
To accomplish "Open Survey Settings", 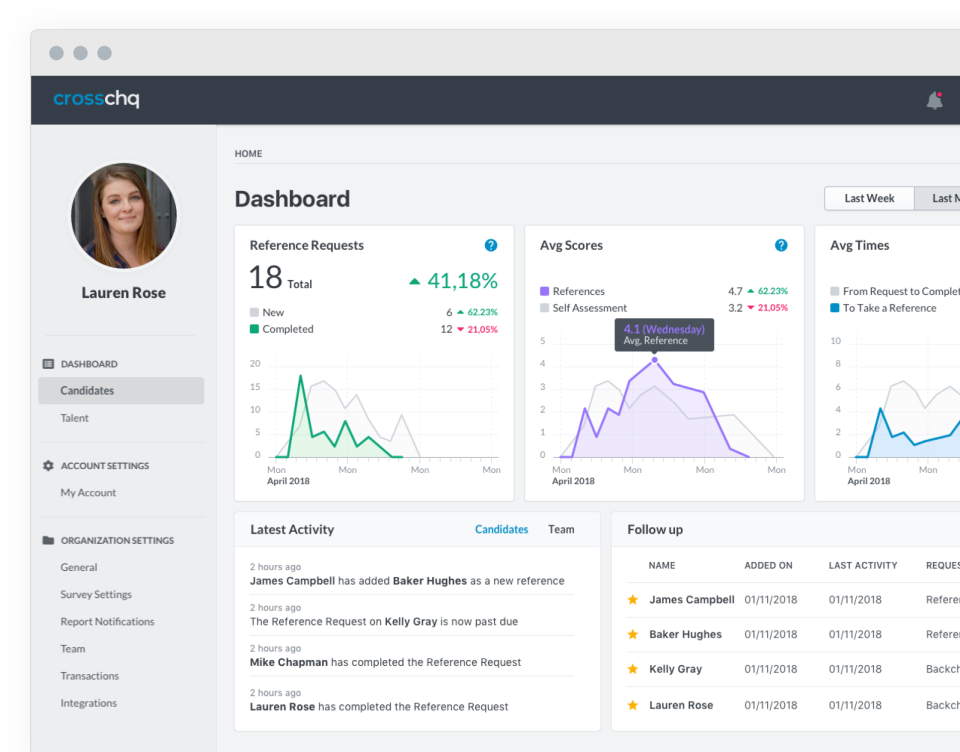I will click(96, 594).
